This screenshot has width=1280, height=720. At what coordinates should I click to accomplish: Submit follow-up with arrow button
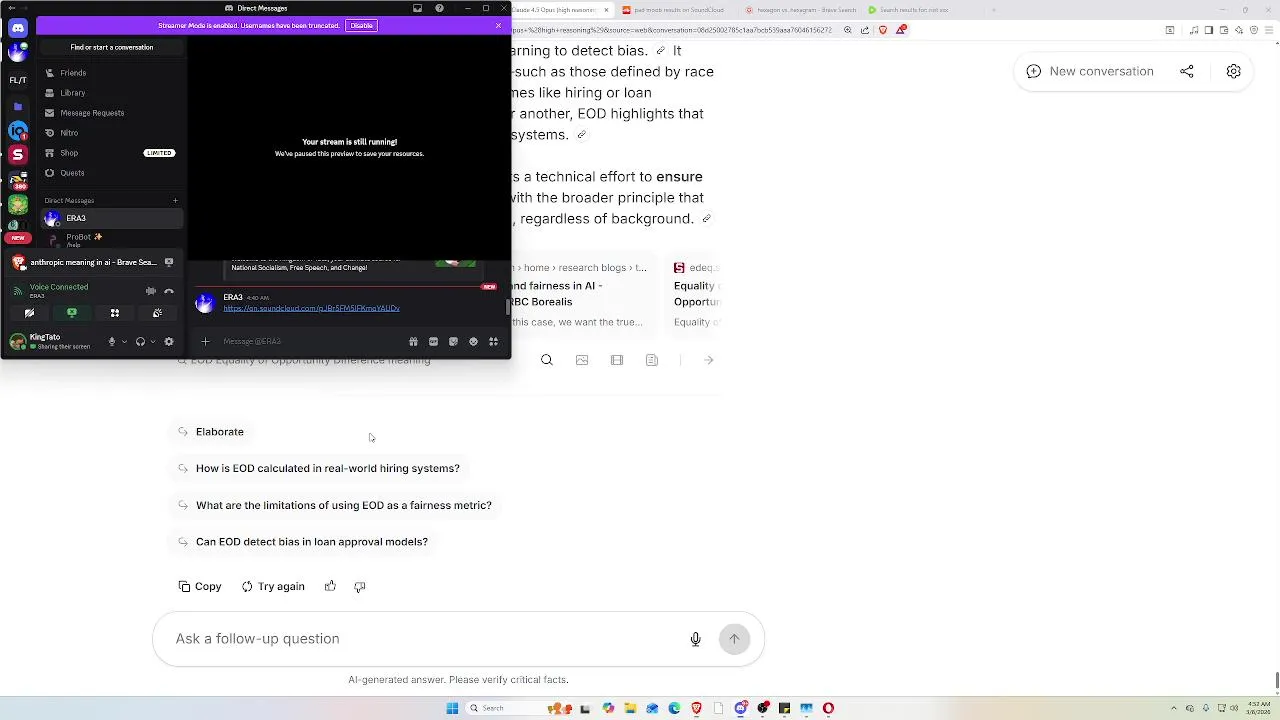tap(734, 639)
